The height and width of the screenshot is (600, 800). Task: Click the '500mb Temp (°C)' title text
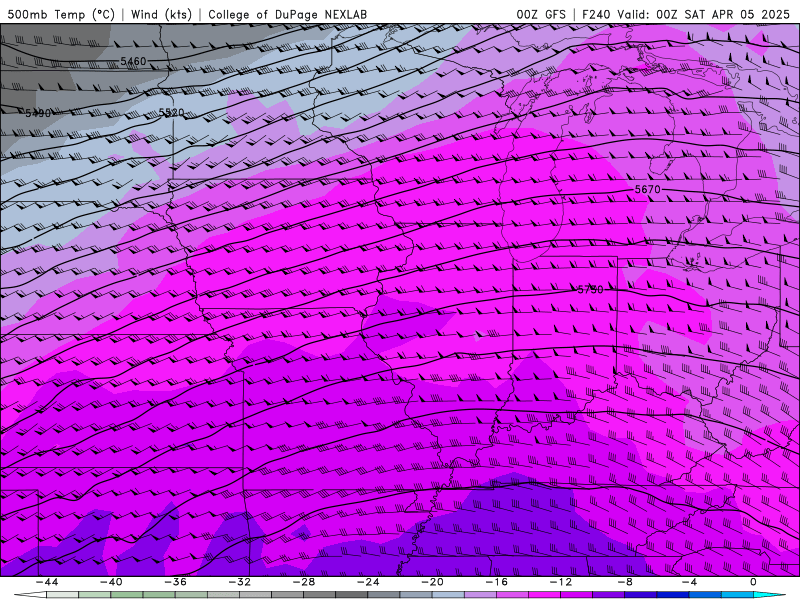pyautogui.click(x=61, y=15)
